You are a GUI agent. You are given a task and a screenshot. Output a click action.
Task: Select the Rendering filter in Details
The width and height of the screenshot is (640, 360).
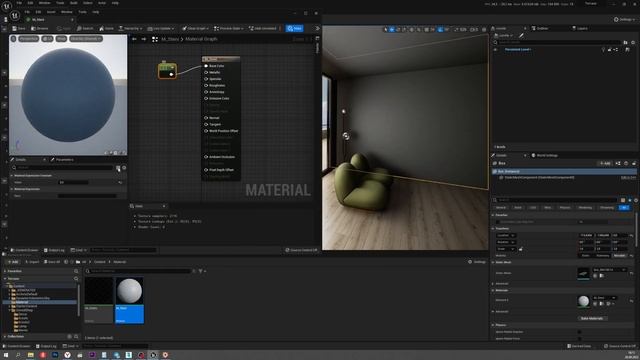tap(585, 208)
